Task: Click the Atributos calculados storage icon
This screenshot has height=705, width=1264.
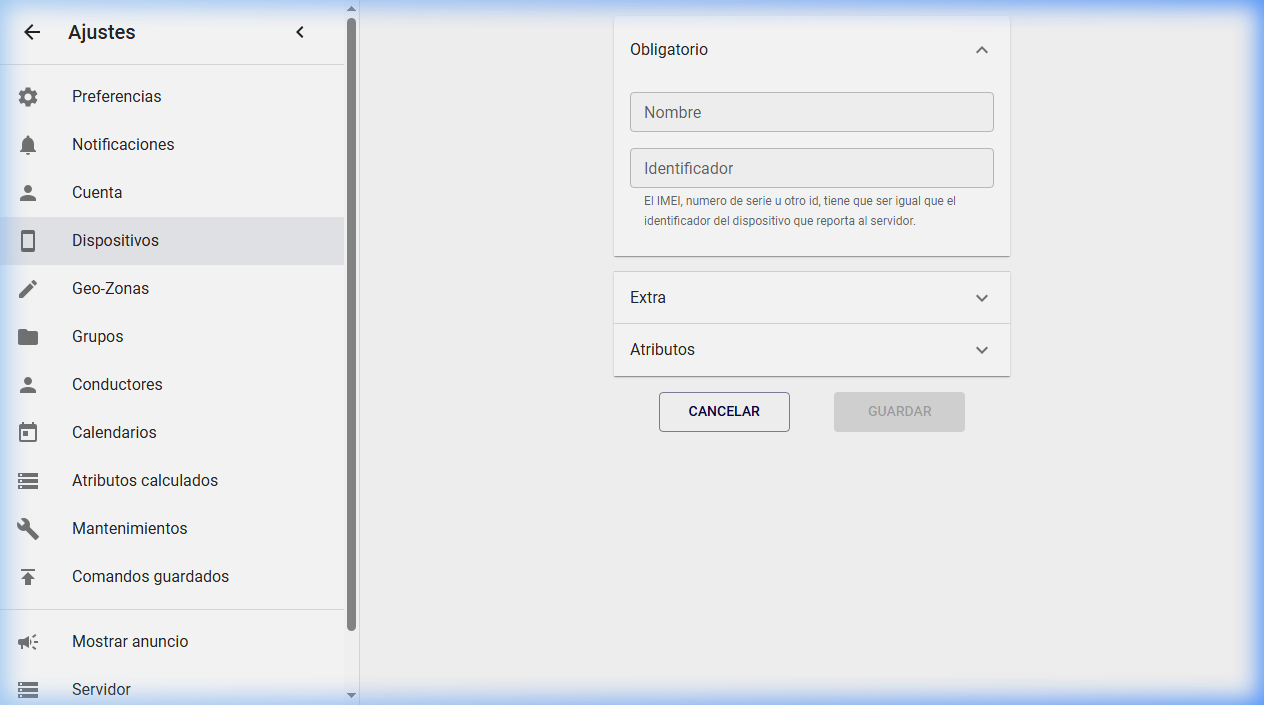Action: [x=28, y=481]
